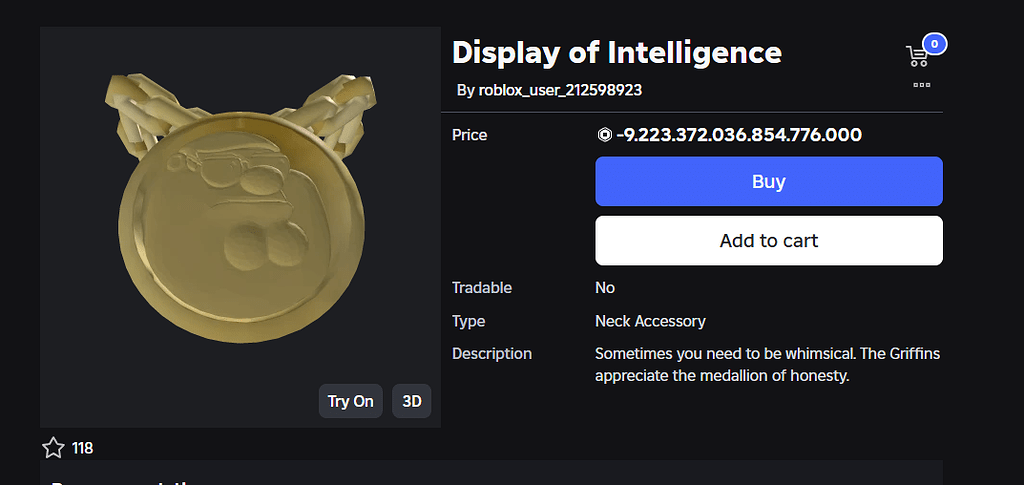Screen dimensions: 1024x485
Task: Open the three-dot more options menu
Action: coord(922,85)
